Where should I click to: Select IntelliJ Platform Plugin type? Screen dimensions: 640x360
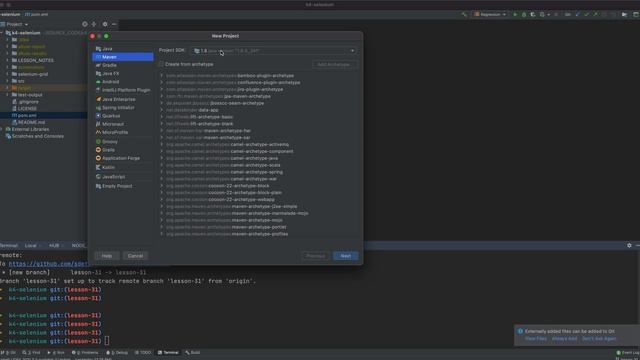tap(123, 90)
